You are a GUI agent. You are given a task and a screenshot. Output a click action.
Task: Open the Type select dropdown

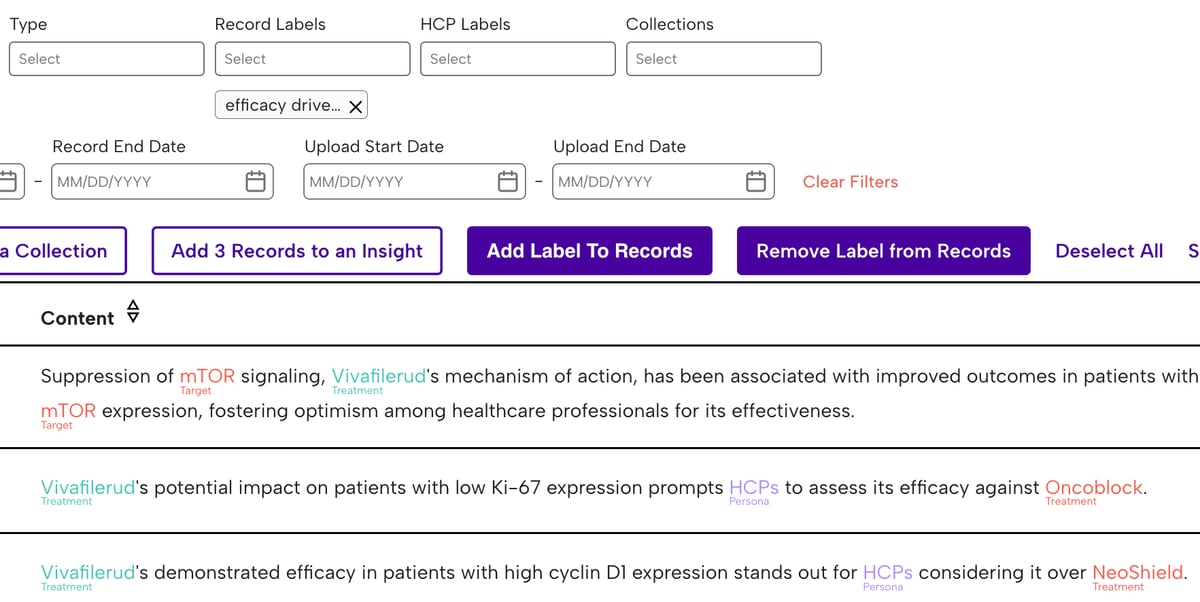106,59
